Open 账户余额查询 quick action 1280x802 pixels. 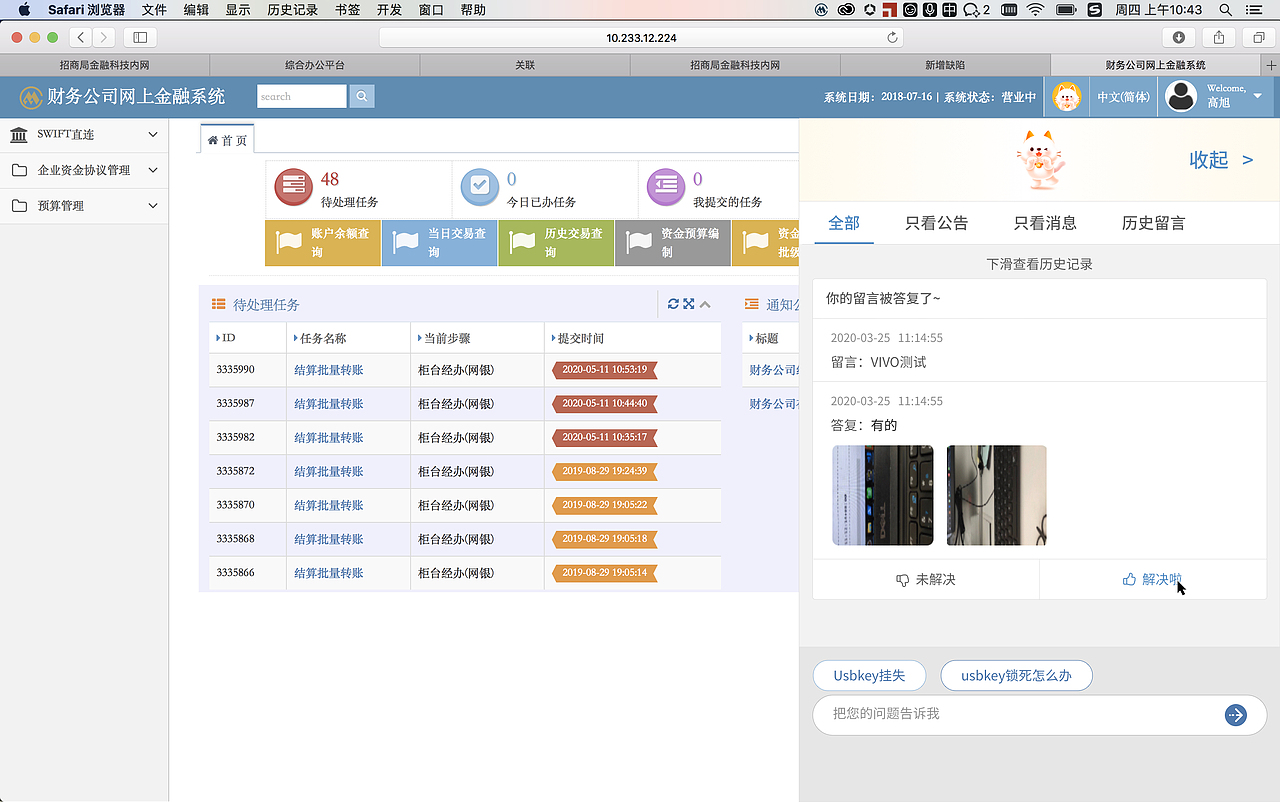(x=322, y=243)
